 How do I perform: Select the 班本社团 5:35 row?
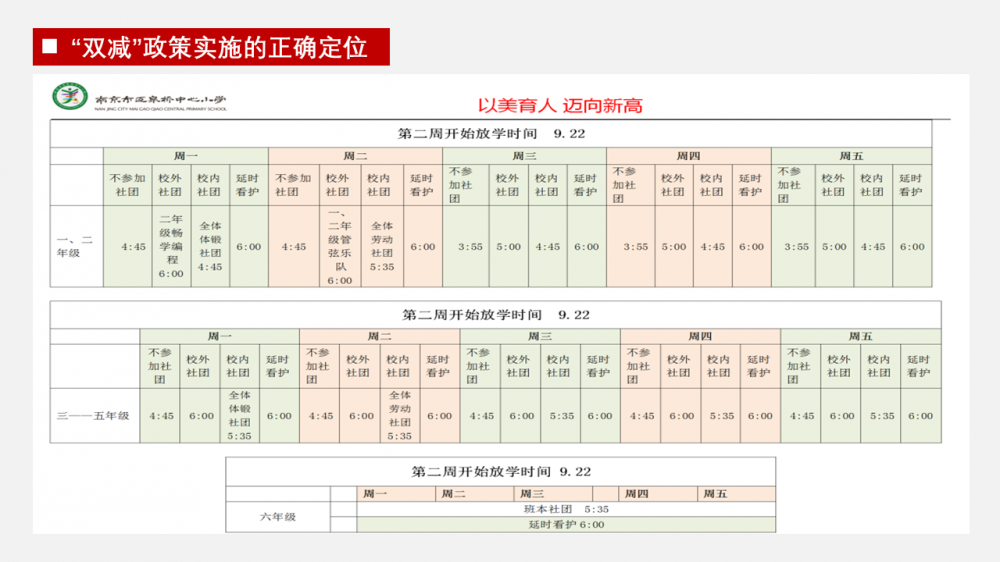point(566,509)
